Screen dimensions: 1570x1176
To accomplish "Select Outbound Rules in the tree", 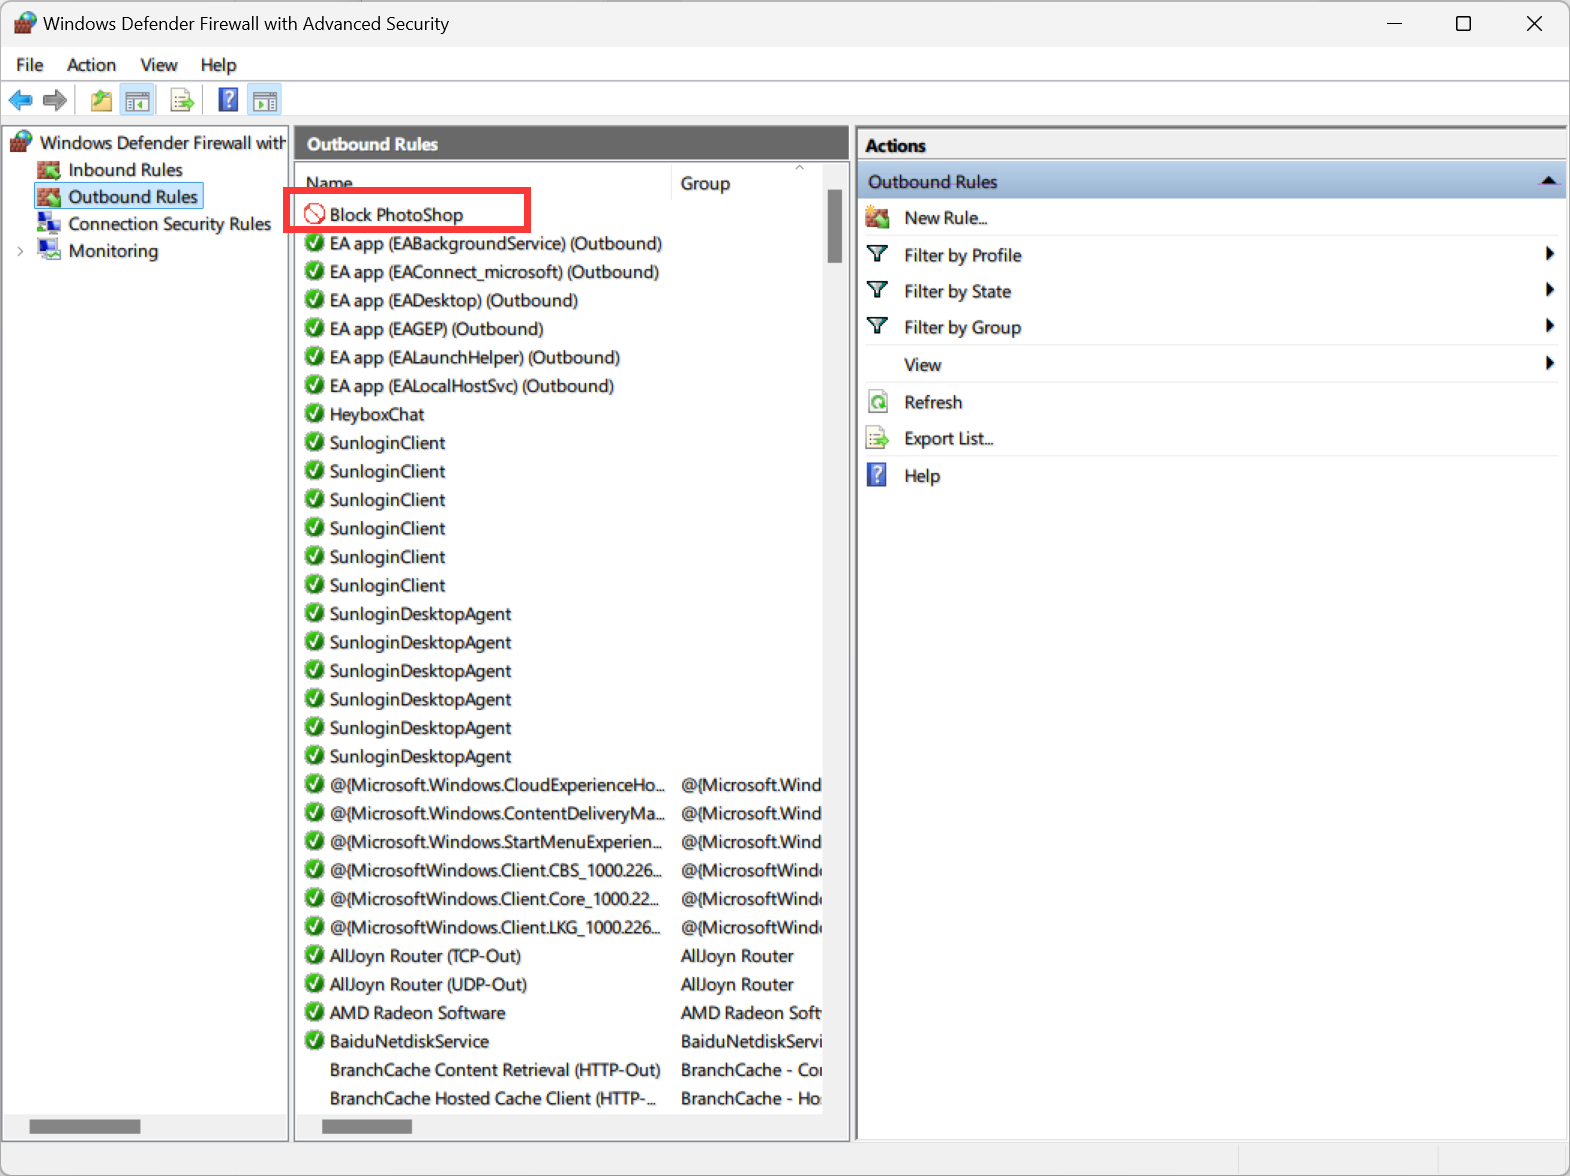I will tap(133, 197).
